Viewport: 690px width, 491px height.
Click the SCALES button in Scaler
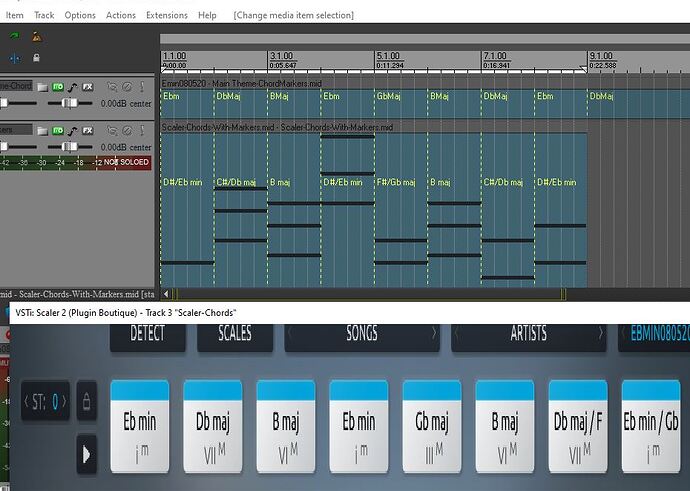223,333
